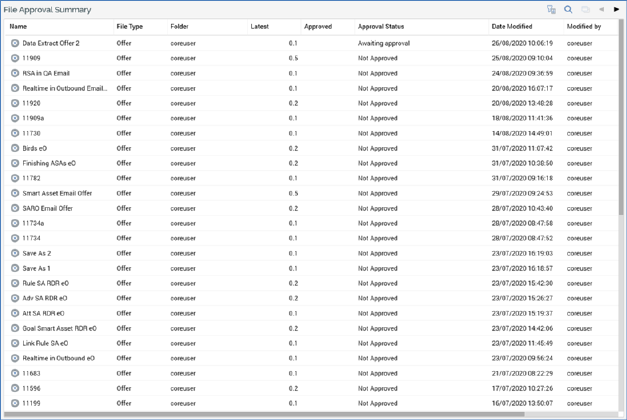
Task: Click the search magnifier icon in header
Action: [x=568, y=9]
